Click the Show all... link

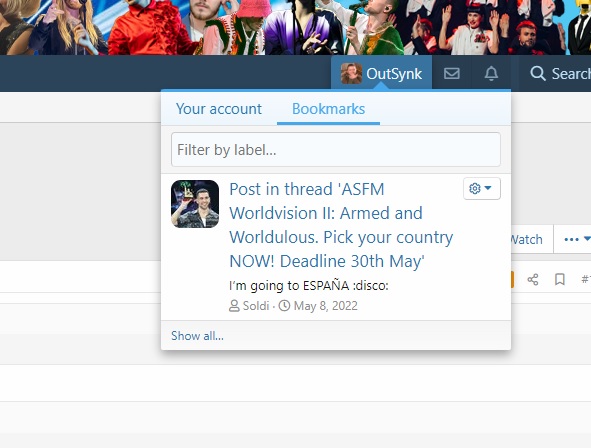pyautogui.click(x=197, y=335)
